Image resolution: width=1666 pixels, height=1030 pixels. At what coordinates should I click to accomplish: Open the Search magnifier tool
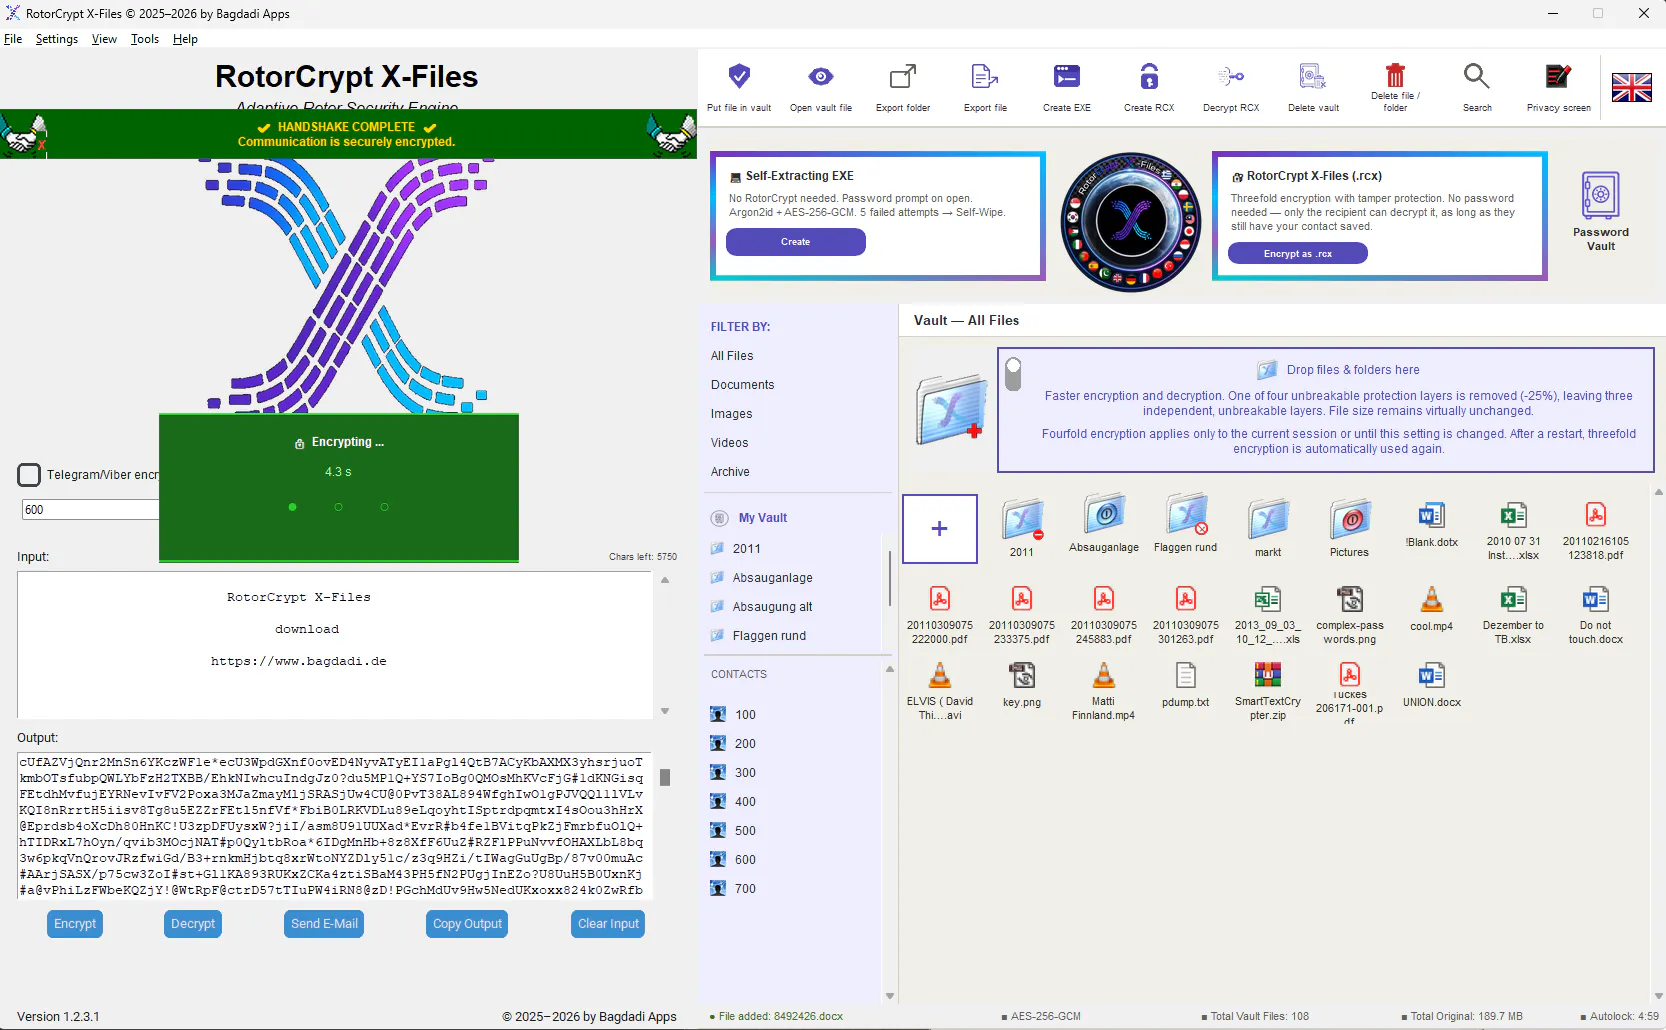click(1477, 76)
